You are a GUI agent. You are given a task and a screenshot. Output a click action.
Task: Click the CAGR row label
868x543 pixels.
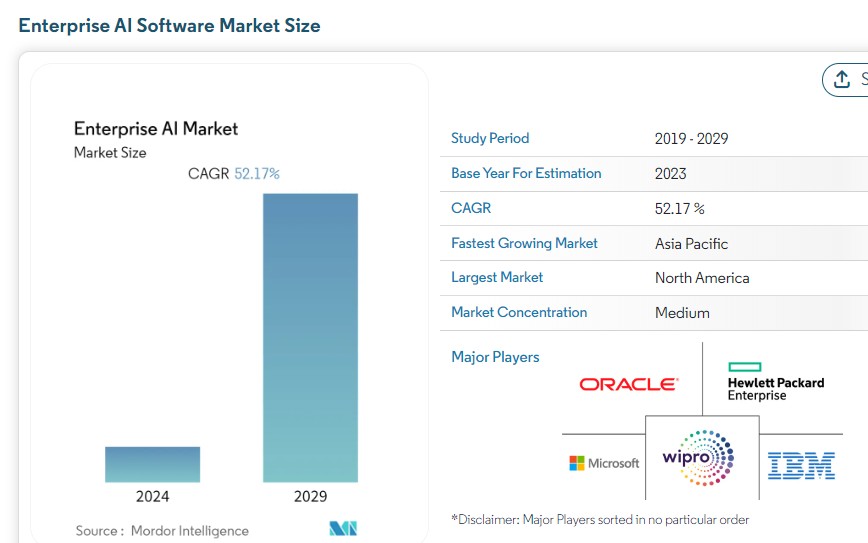tap(471, 208)
